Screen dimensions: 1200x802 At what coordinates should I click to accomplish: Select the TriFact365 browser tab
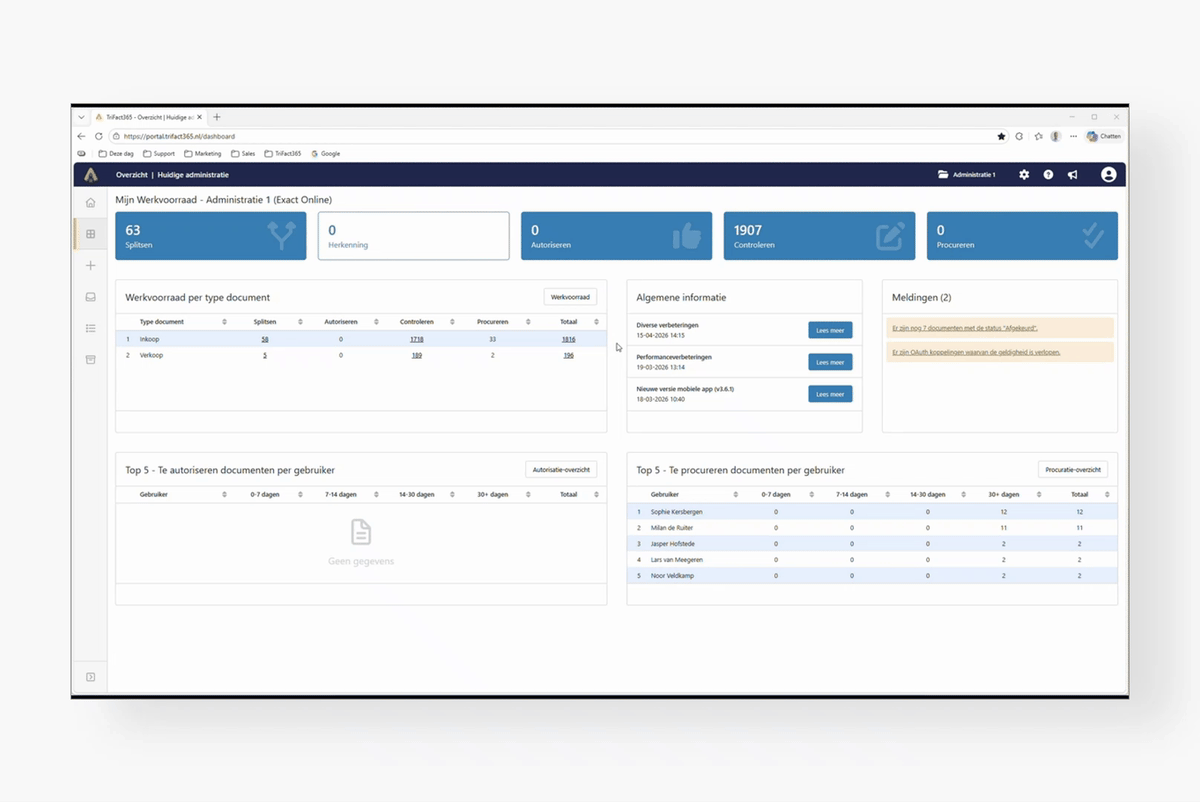click(145, 117)
